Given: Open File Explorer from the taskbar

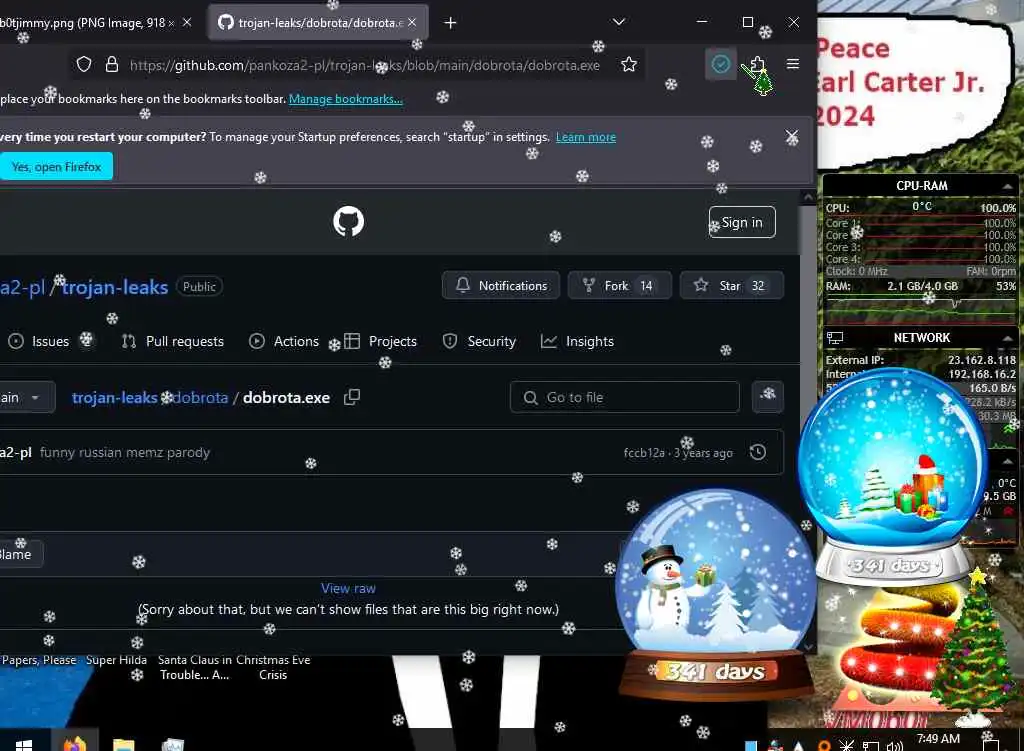Looking at the screenshot, I should [x=123, y=744].
